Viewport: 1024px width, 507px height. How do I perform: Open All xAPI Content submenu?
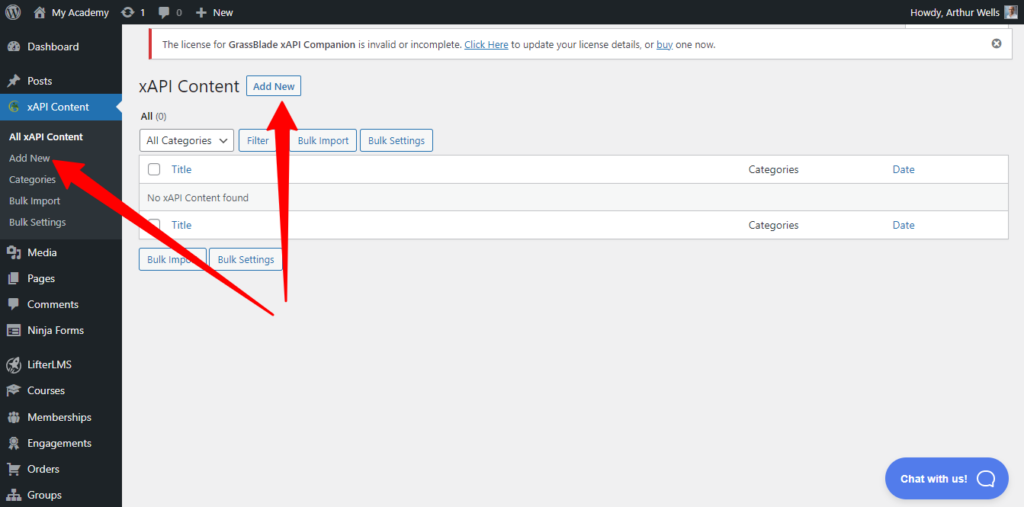pyautogui.click(x=46, y=137)
